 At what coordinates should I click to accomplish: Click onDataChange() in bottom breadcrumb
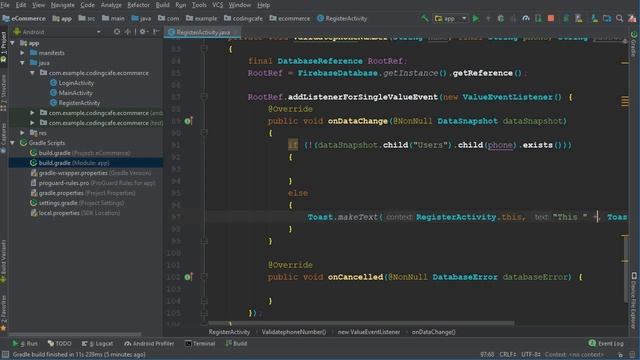coord(433,332)
